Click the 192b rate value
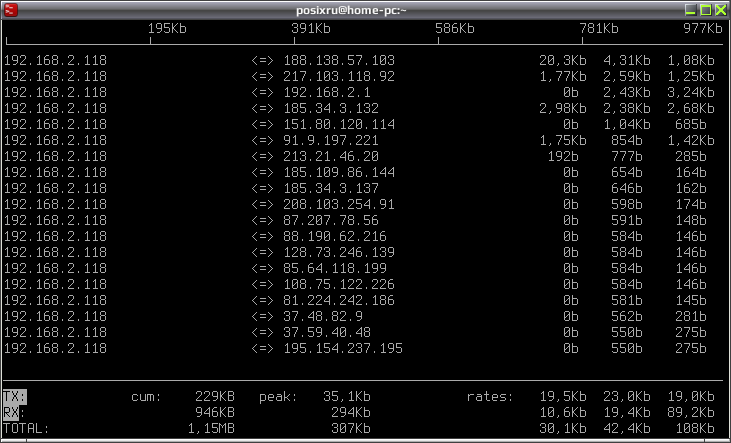The image size is (731, 443). click(563, 156)
